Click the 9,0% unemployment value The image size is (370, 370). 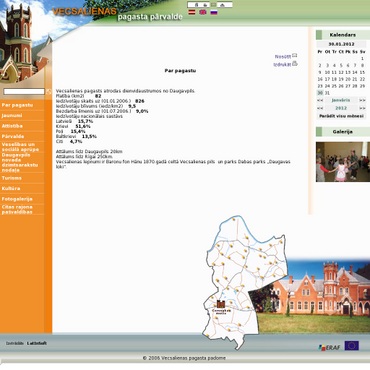click(142, 111)
